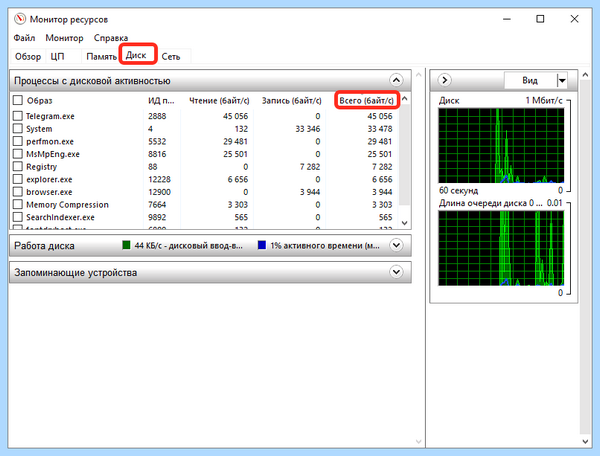The height and width of the screenshot is (456, 600).
Task: Sort by Чтение (байт/с) column header
Action: tap(219, 101)
